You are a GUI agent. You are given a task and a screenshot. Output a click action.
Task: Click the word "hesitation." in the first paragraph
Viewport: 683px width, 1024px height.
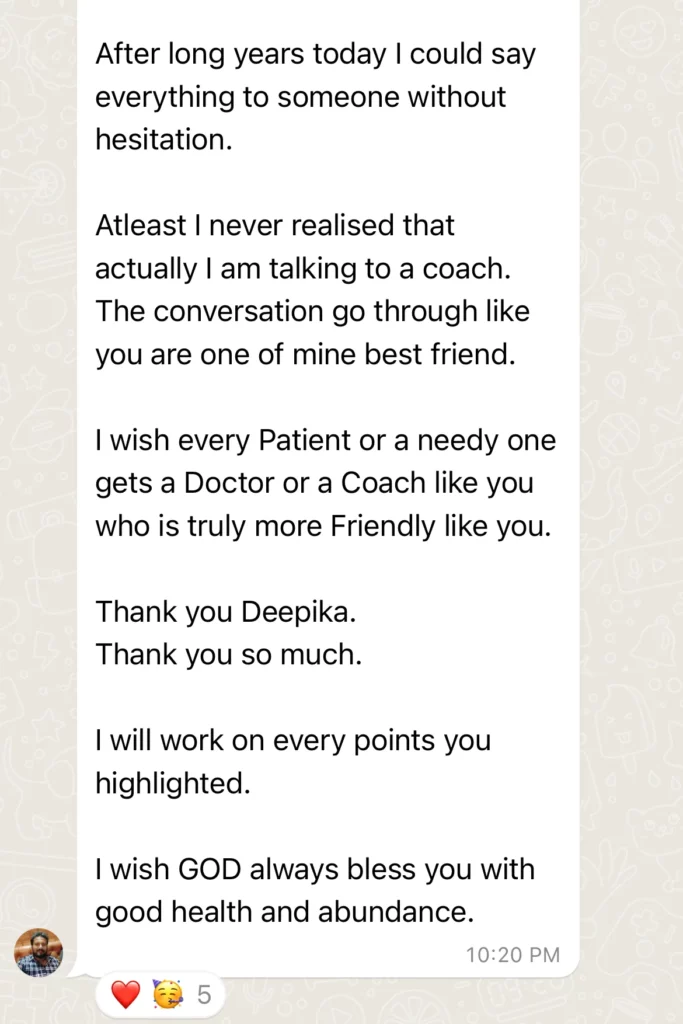(163, 140)
